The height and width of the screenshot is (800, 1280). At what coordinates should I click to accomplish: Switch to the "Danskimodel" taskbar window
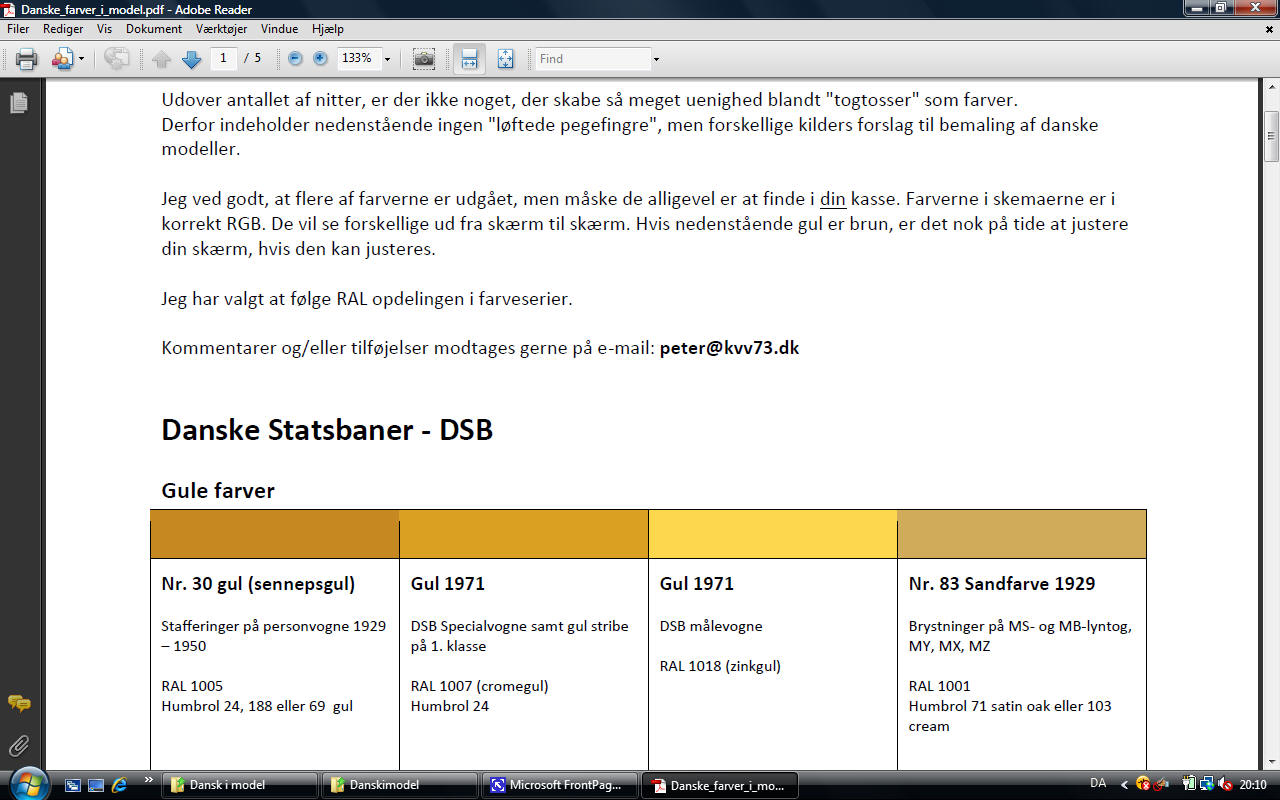coord(399,785)
